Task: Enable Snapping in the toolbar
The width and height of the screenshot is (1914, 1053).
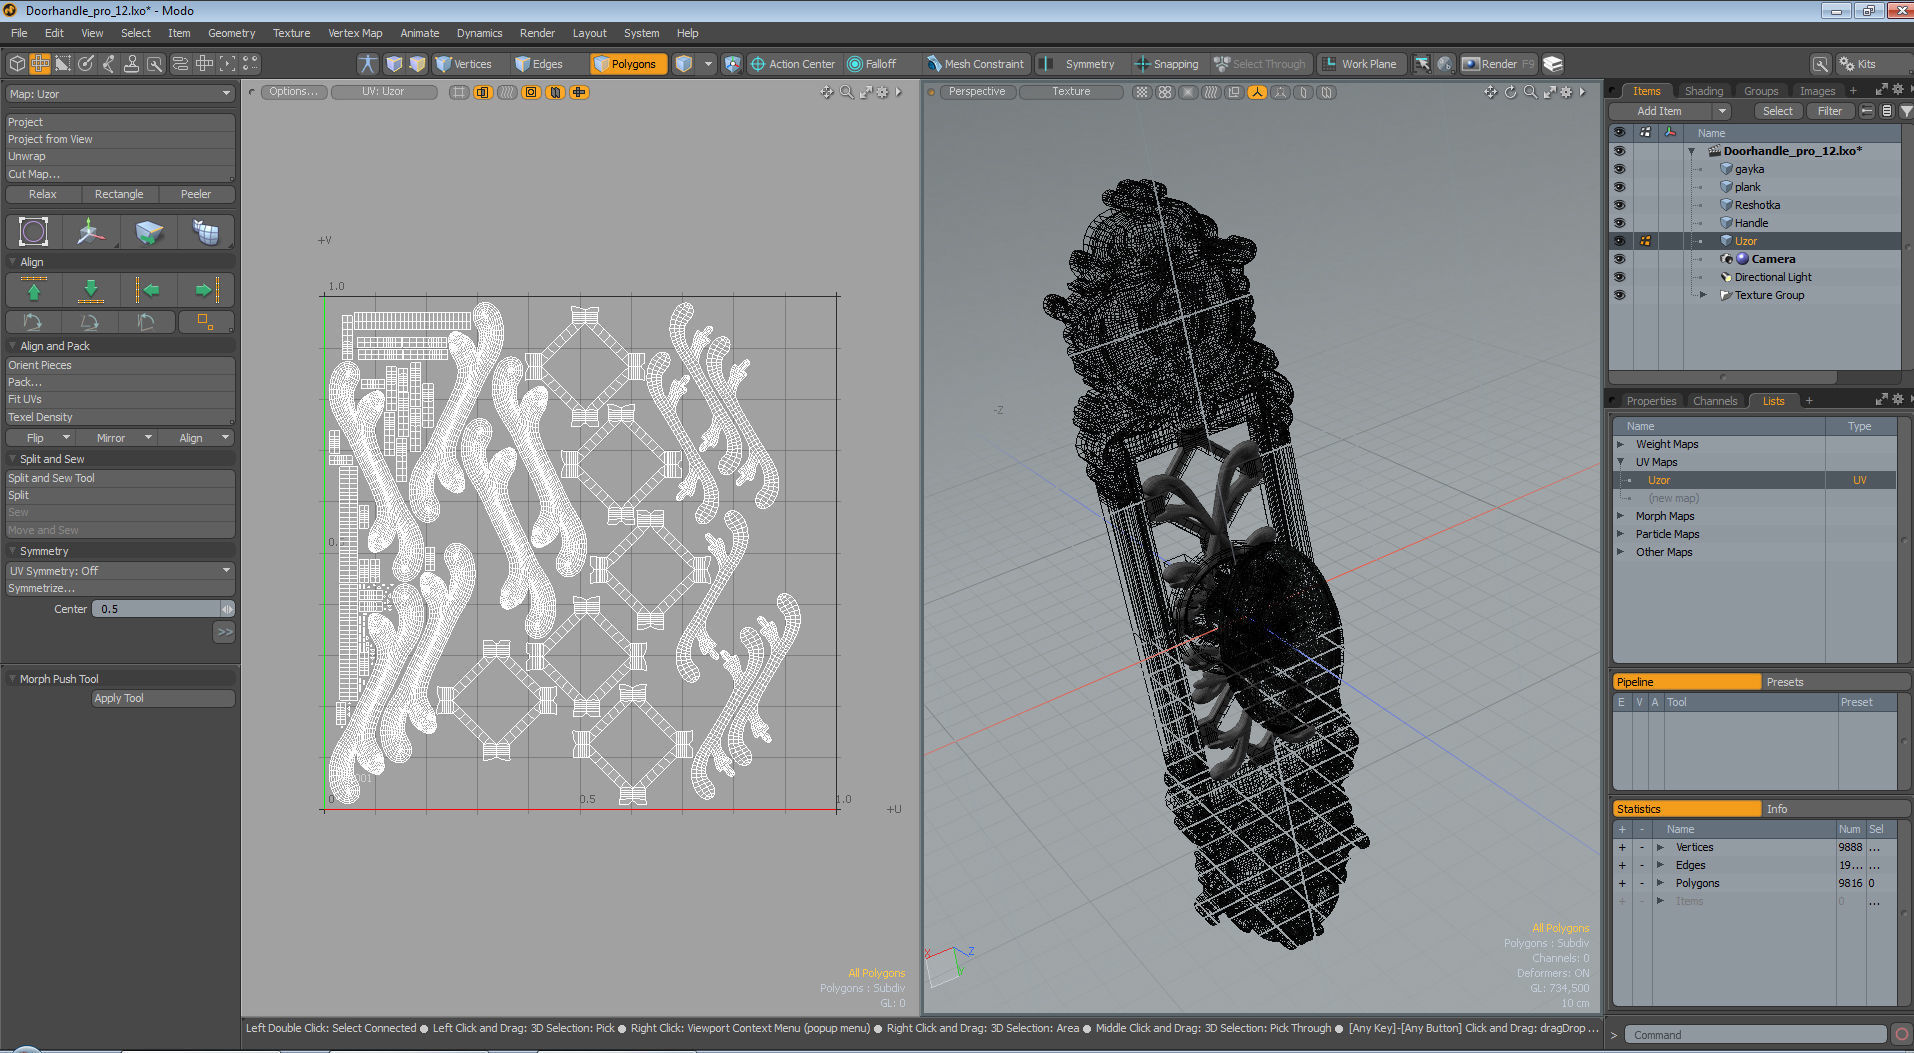Action: [1166, 64]
